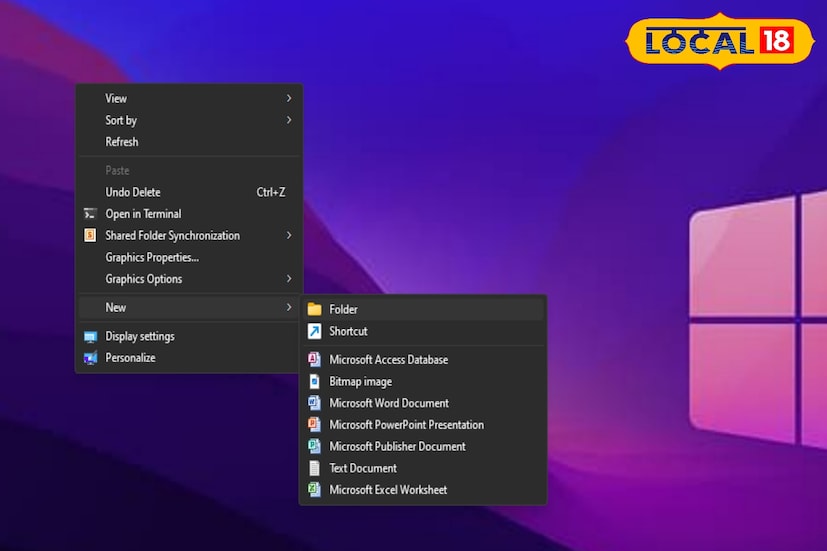Image resolution: width=827 pixels, height=551 pixels.
Task: Click the Microsoft Word Document icon
Action: point(314,404)
